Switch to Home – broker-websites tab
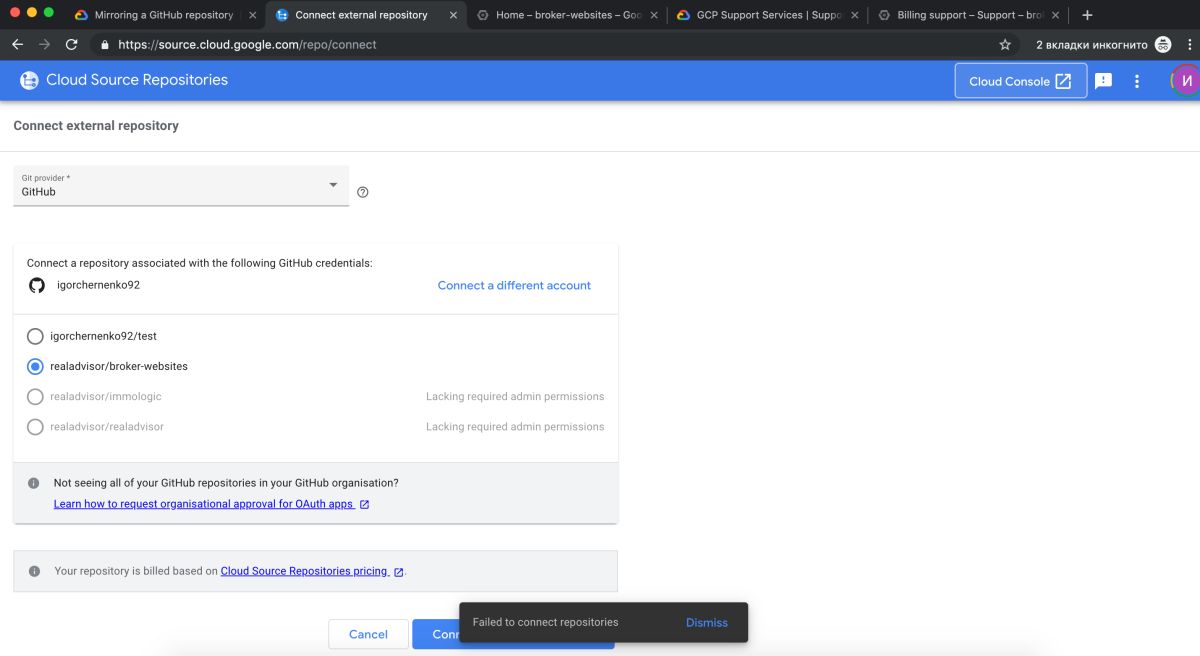 (x=568, y=16)
